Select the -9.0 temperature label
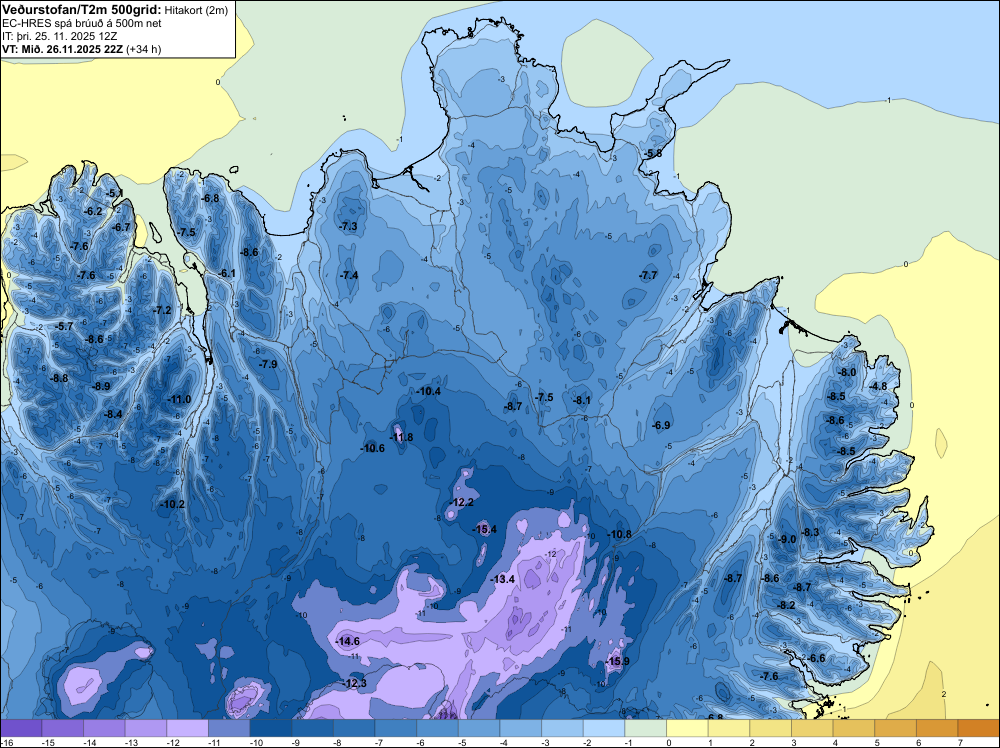 coord(788,539)
